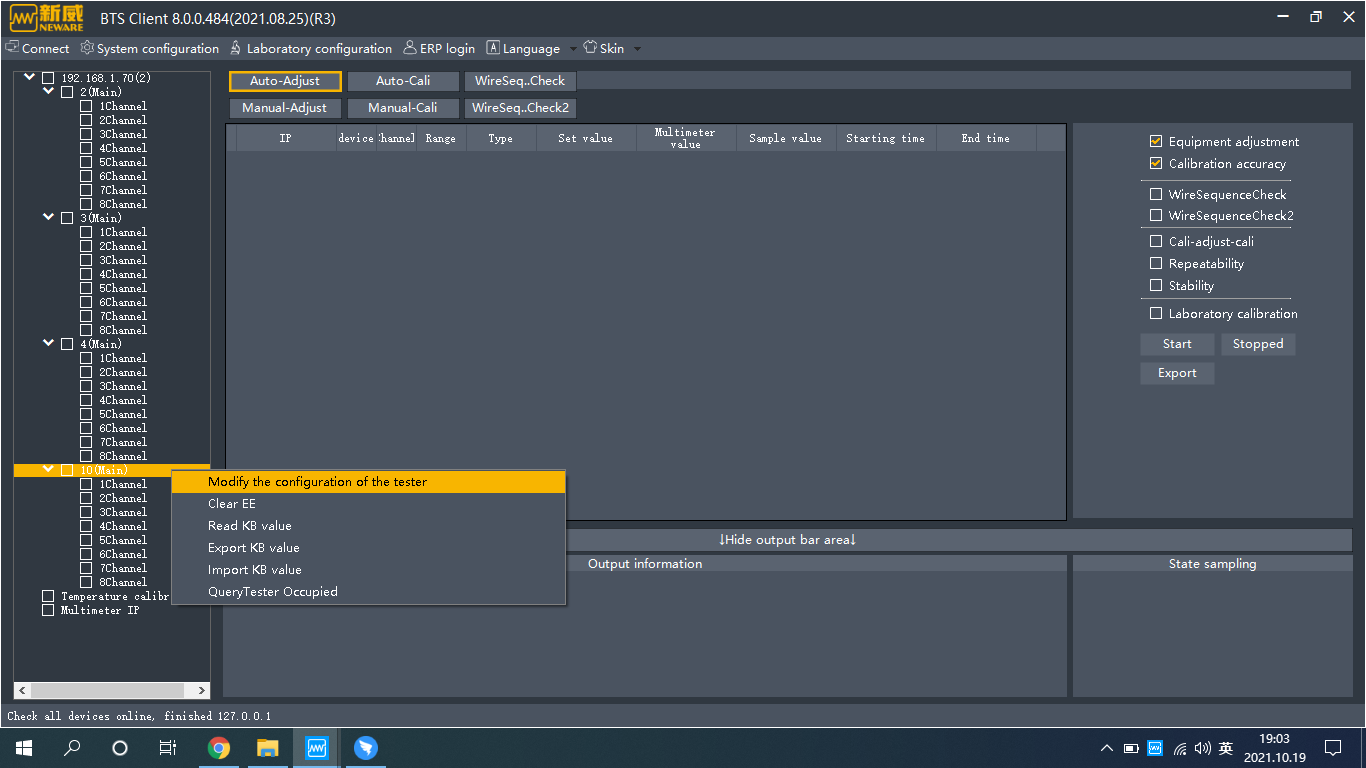Choose Export KB value menu entry

[x=254, y=548]
